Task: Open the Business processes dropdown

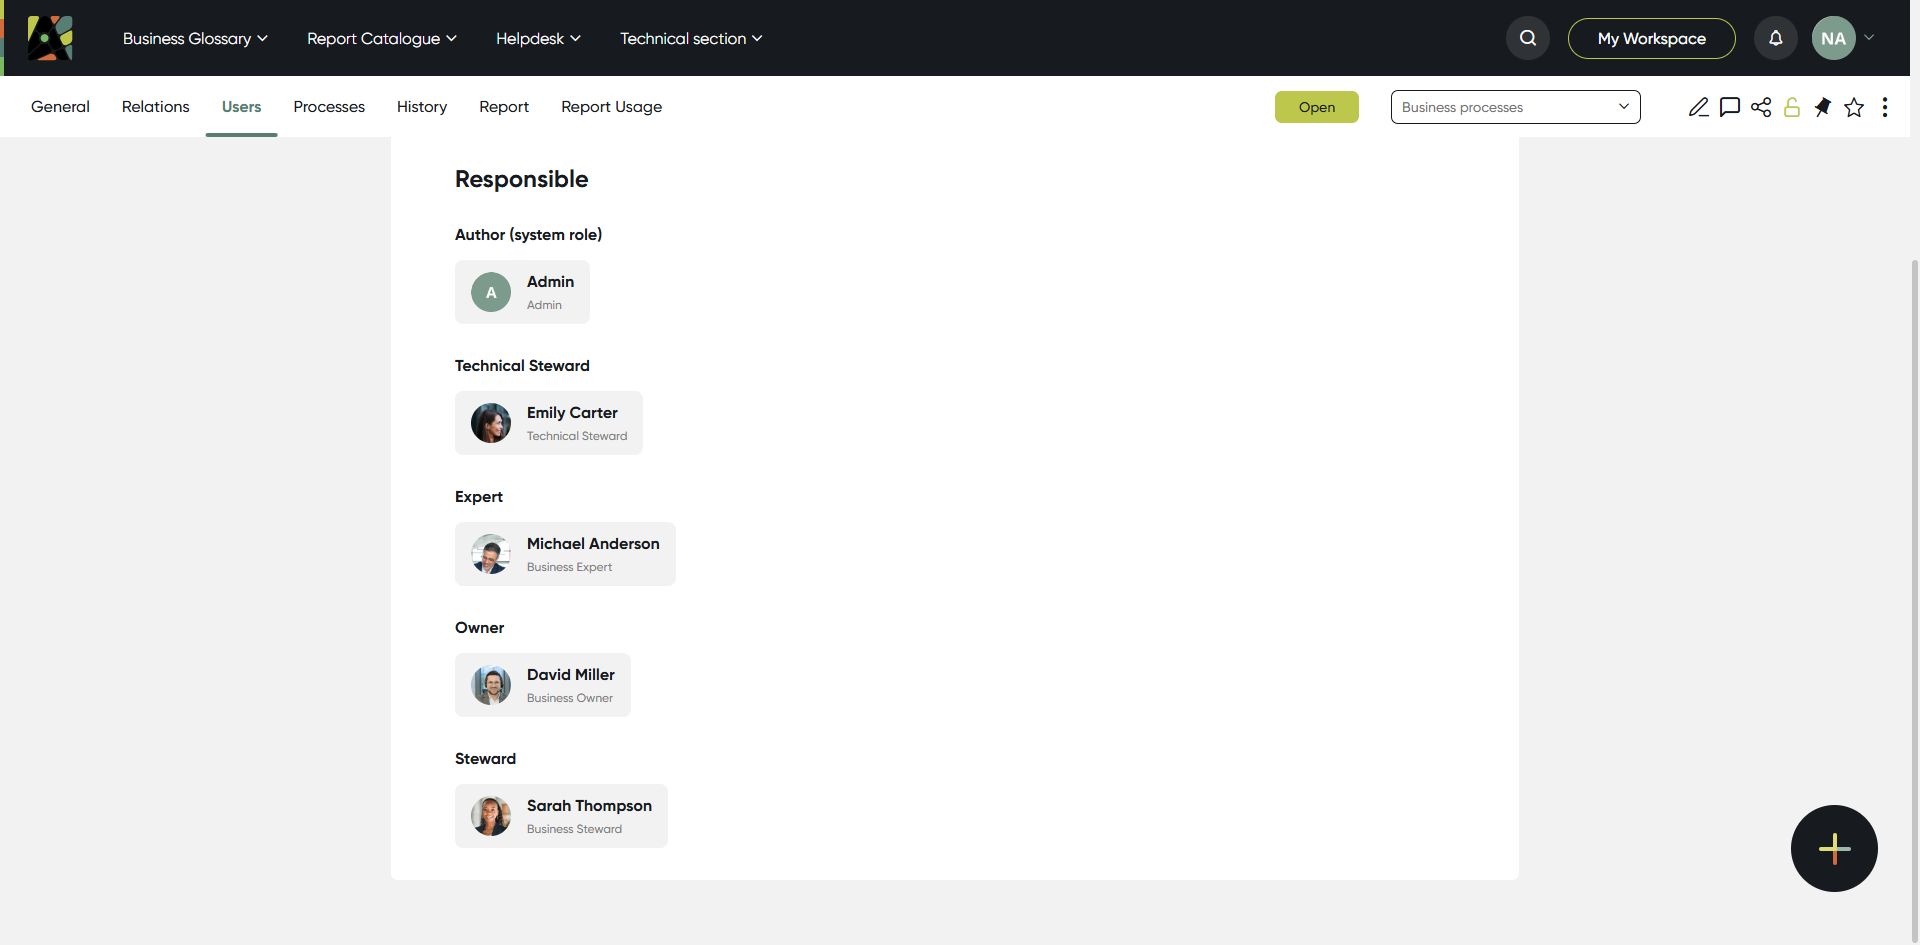Action: click(x=1515, y=107)
